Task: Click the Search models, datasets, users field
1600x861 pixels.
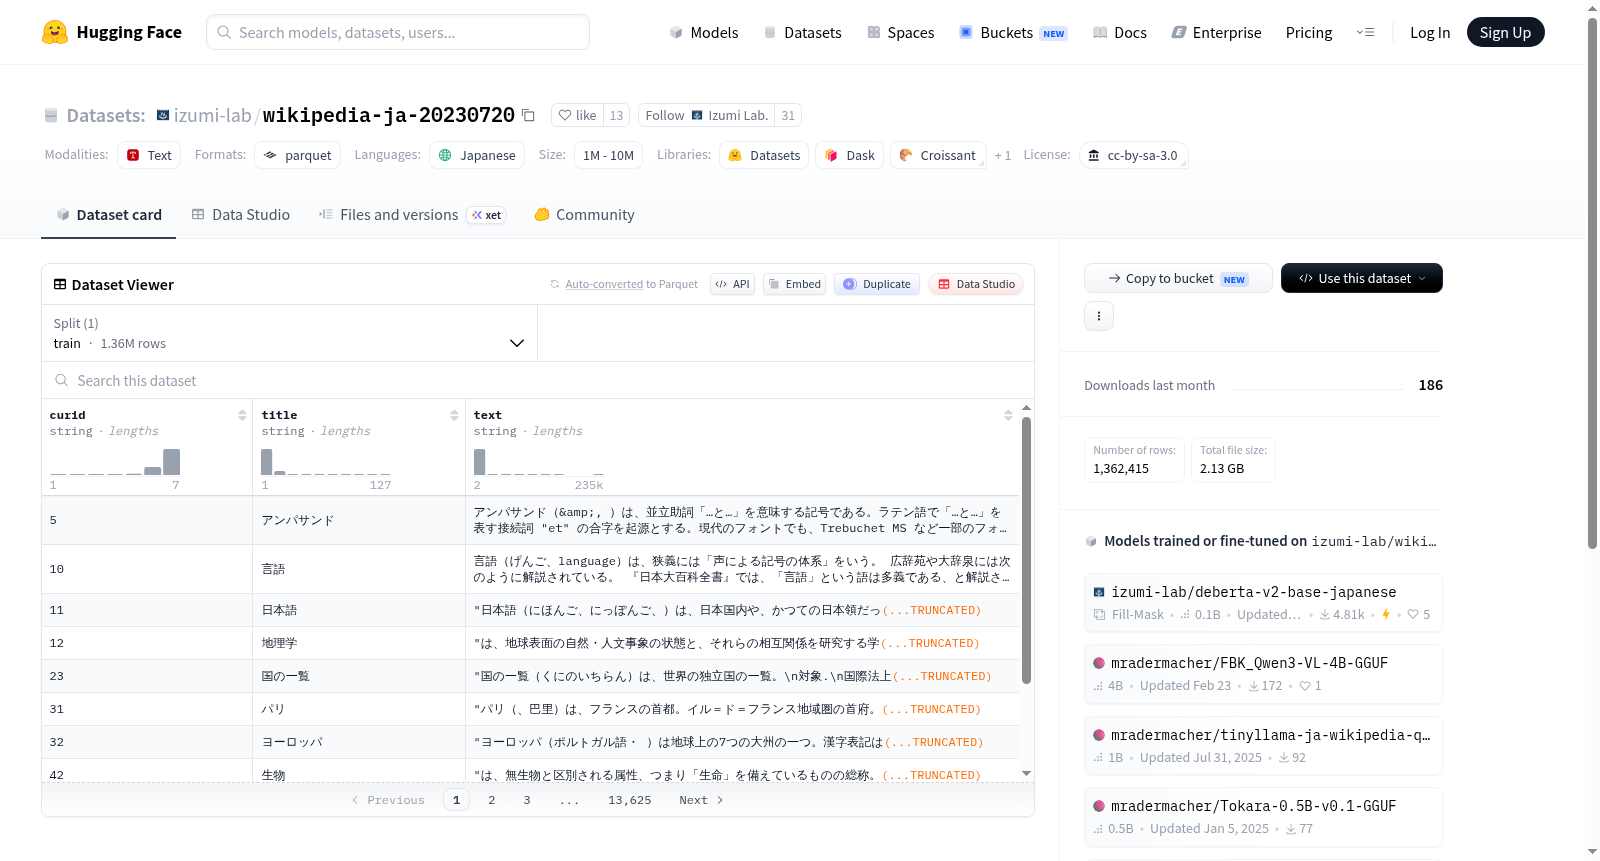Action: pos(398,32)
